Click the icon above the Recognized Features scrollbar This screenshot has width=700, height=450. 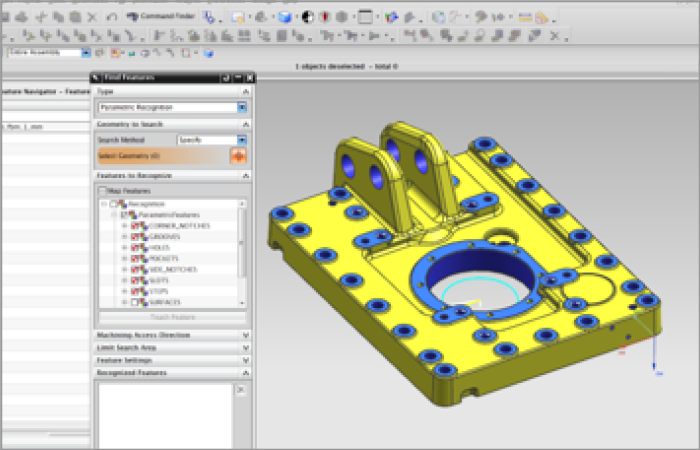pos(241,390)
